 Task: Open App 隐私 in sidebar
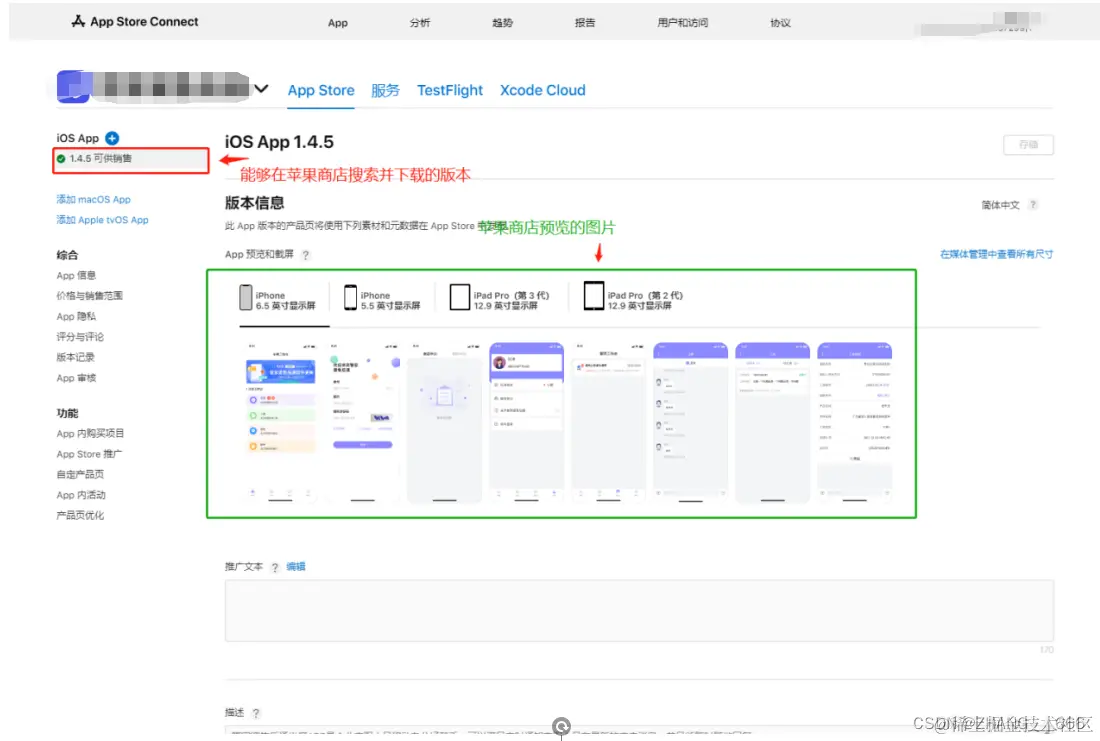[76, 316]
